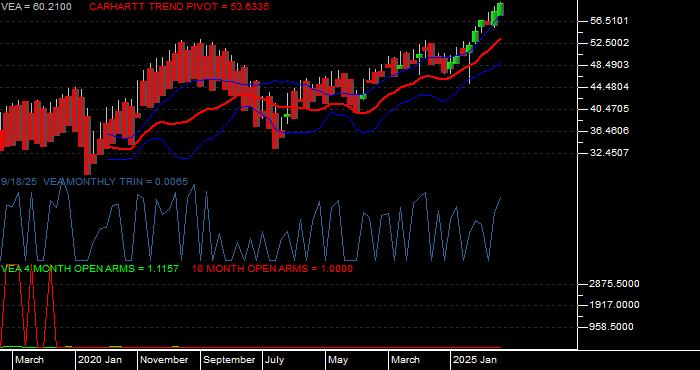Select the 2025 Jan date marker
700x370 pixels.
coord(475,360)
